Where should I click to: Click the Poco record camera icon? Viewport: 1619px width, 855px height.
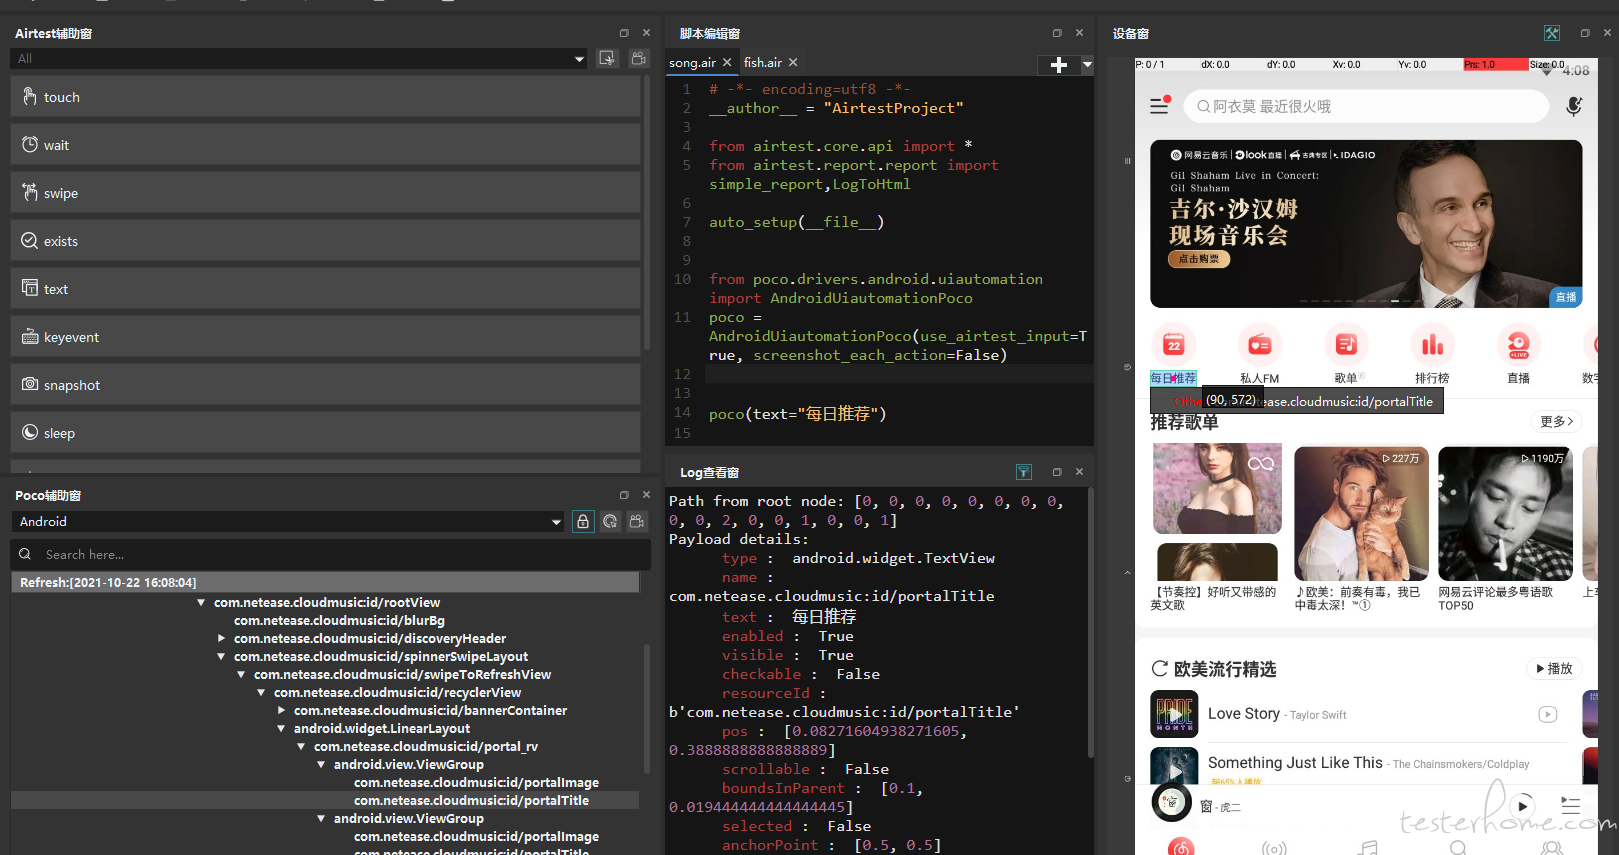pyautogui.click(x=637, y=521)
